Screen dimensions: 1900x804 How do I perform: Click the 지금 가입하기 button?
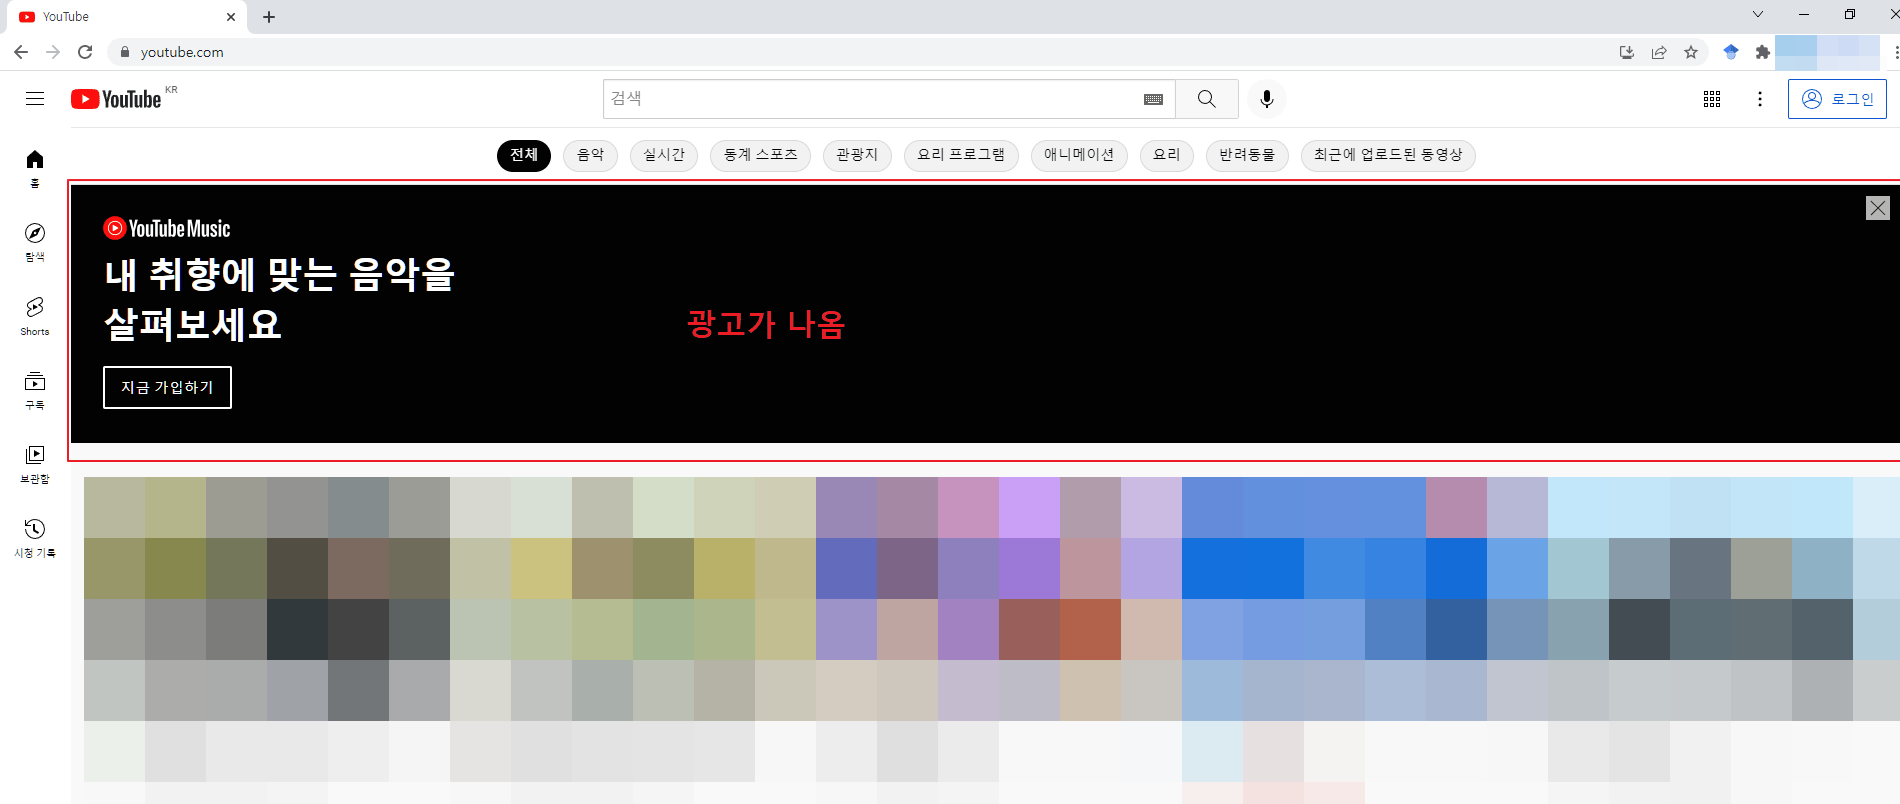167,387
